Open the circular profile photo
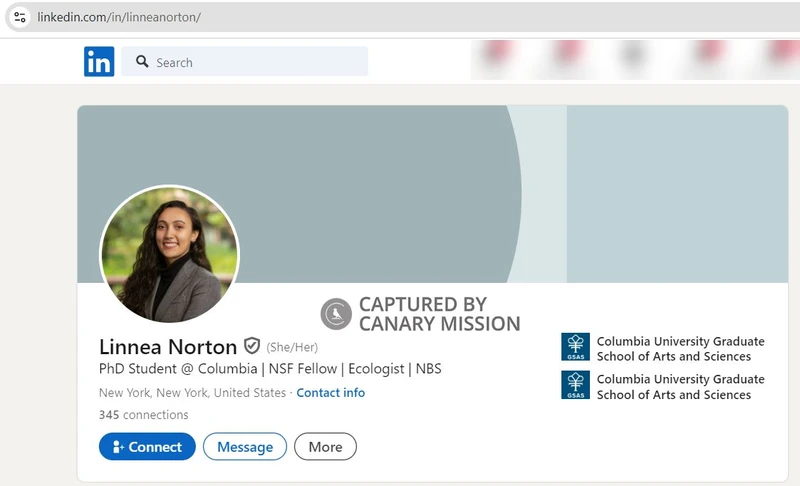The image size is (800, 486). point(169,254)
